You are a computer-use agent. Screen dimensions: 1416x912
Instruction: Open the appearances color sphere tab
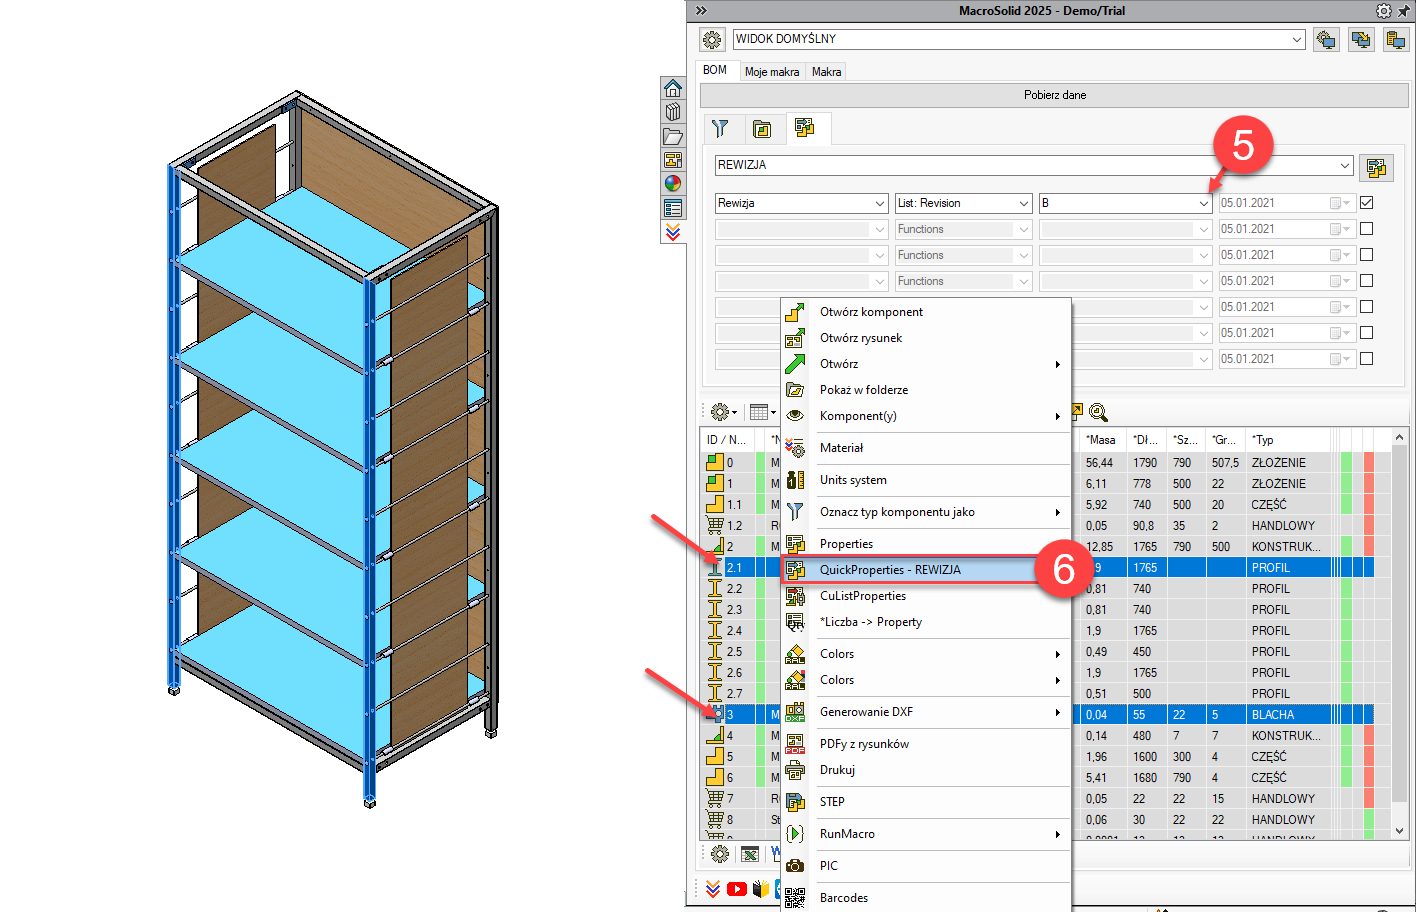click(x=673, y=184)
